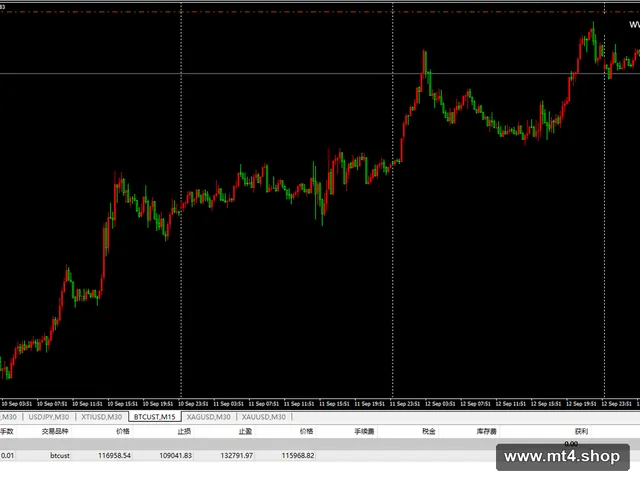The width and height of the screenshot is (640, 480).
Task: Click the 12 Sep 07:51 time axis label
Action: click(x=476, y=404)
